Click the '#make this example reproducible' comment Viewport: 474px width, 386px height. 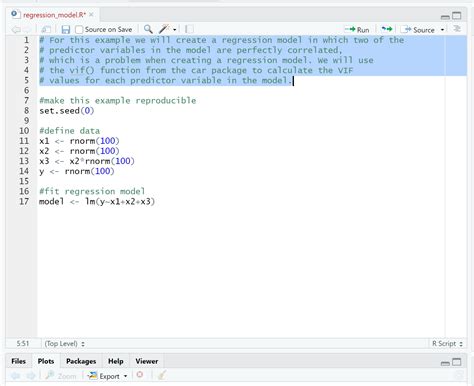[x=118, y=100]
